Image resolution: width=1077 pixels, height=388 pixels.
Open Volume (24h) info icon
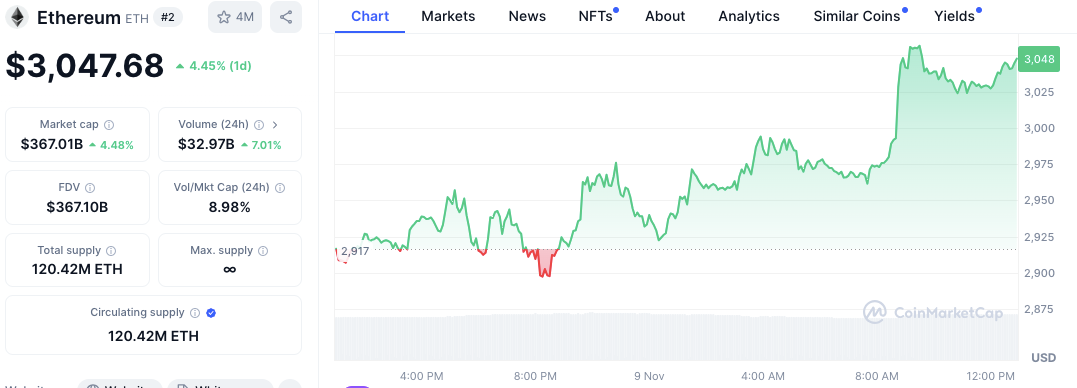(259, 125)
